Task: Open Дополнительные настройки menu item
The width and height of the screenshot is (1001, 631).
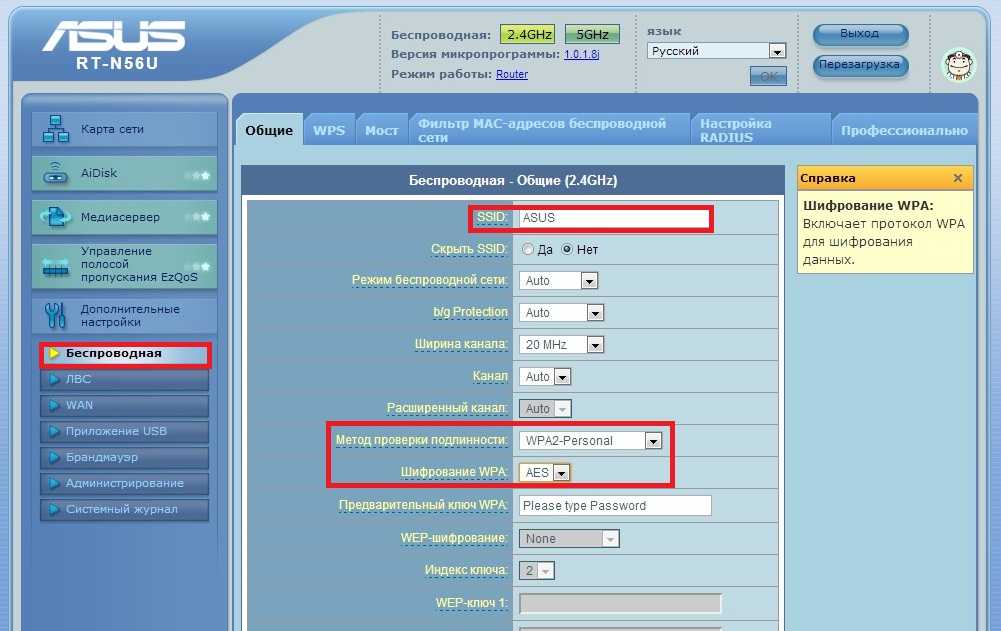Action: pyautogui.click(x=124, y=316)
